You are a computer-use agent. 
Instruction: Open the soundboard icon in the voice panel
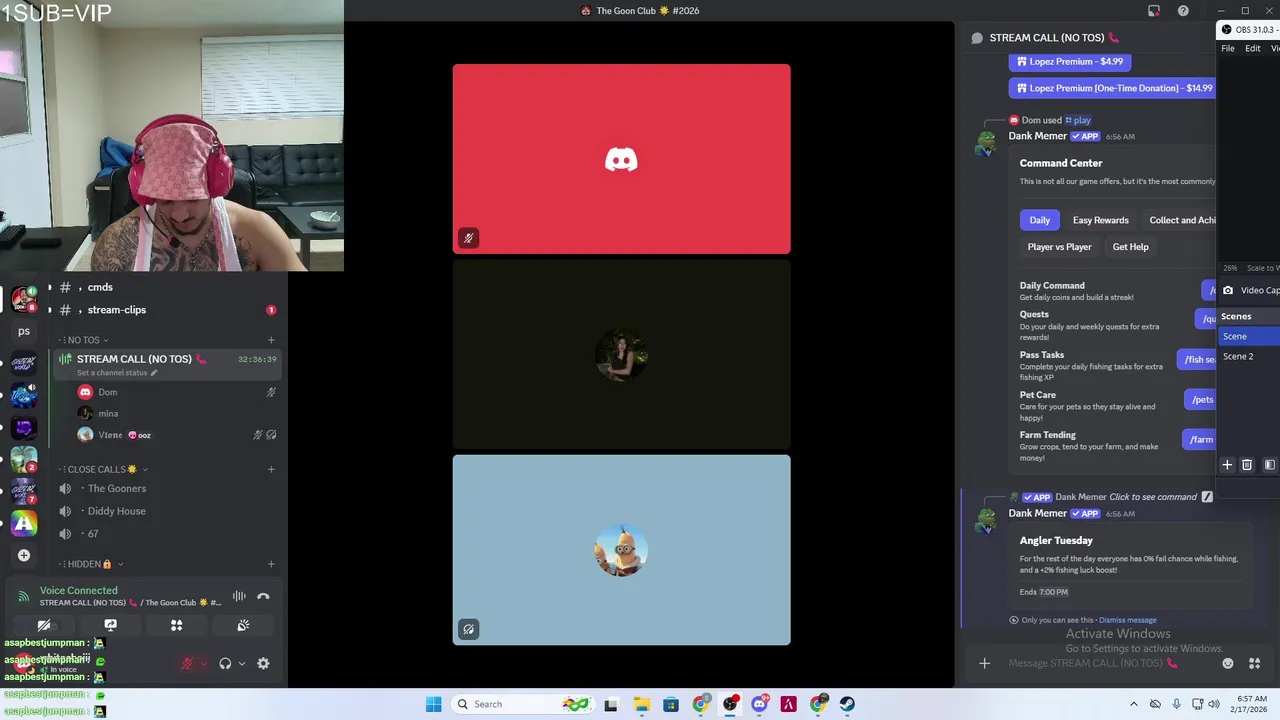coord(243,626)
